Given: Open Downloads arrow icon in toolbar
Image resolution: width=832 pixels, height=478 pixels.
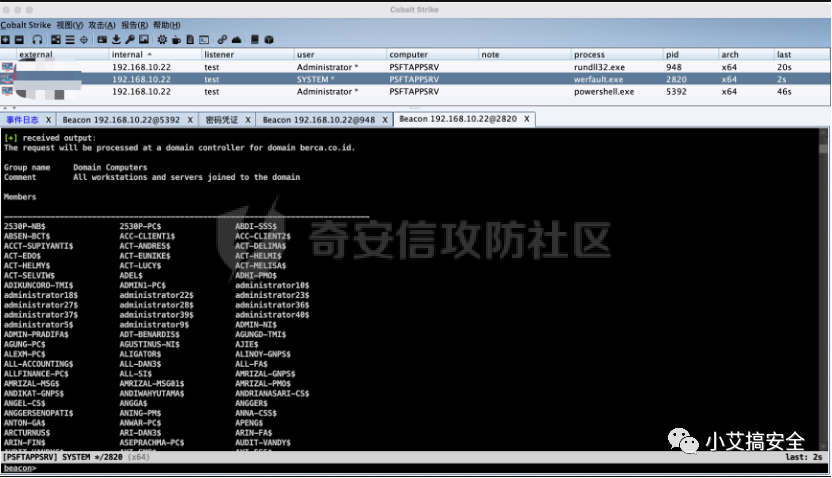Looking at the screenshot, I should 116,40.
